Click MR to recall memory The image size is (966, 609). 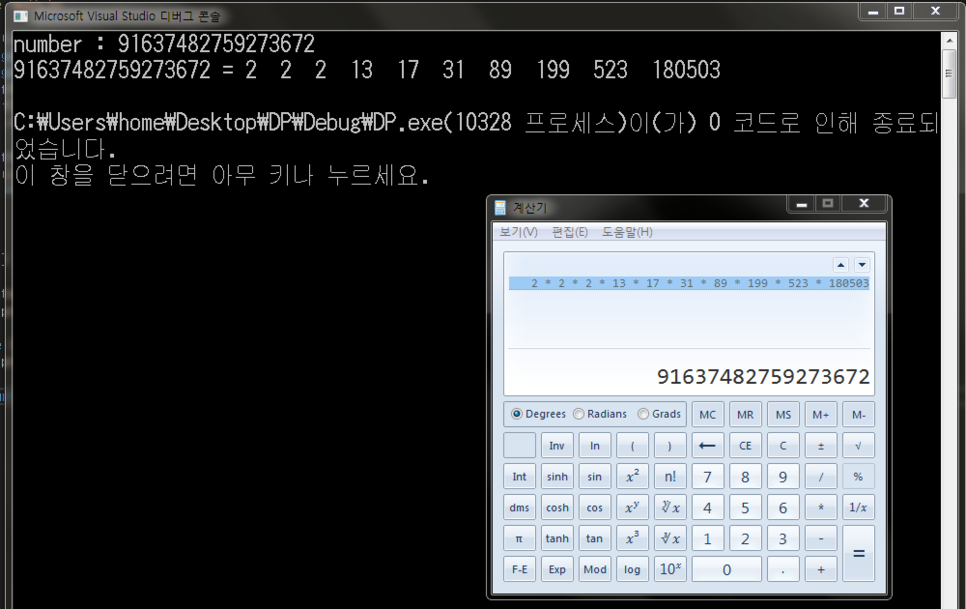tap(745, 414)
